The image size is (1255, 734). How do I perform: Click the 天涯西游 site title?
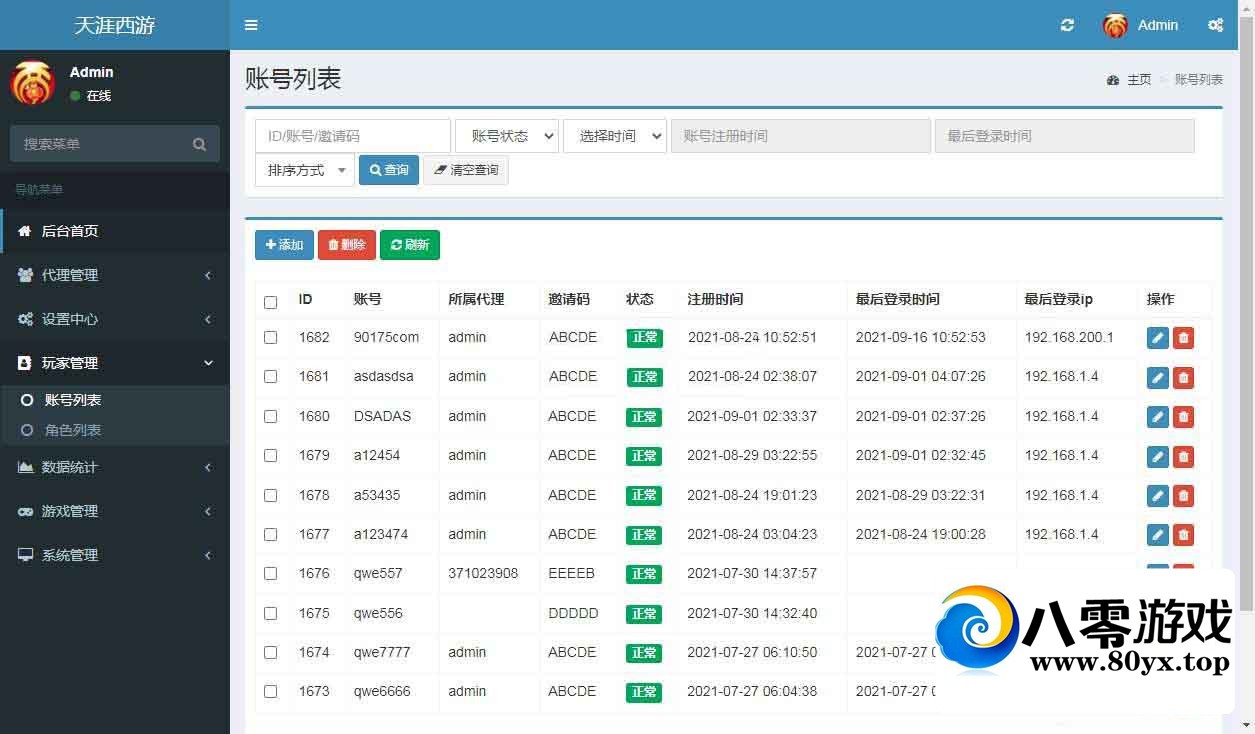[x=115, y=25]
